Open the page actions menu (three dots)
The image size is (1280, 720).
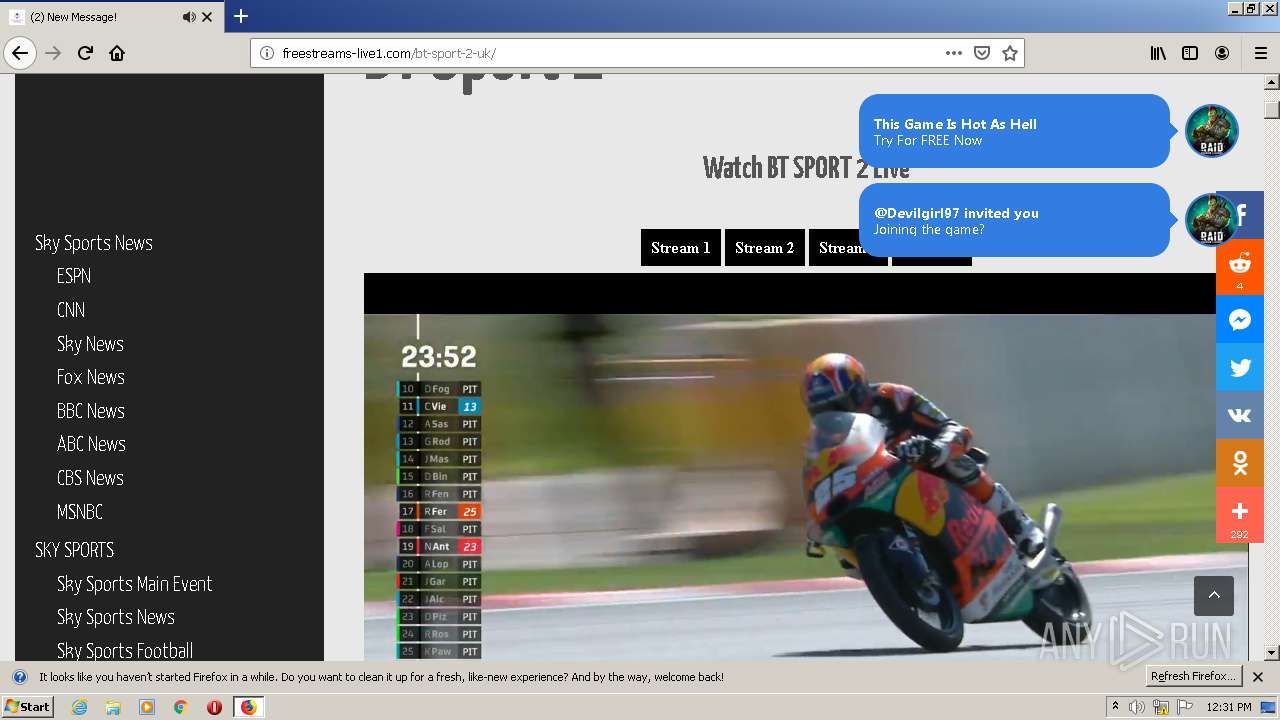tap(954, 53)
